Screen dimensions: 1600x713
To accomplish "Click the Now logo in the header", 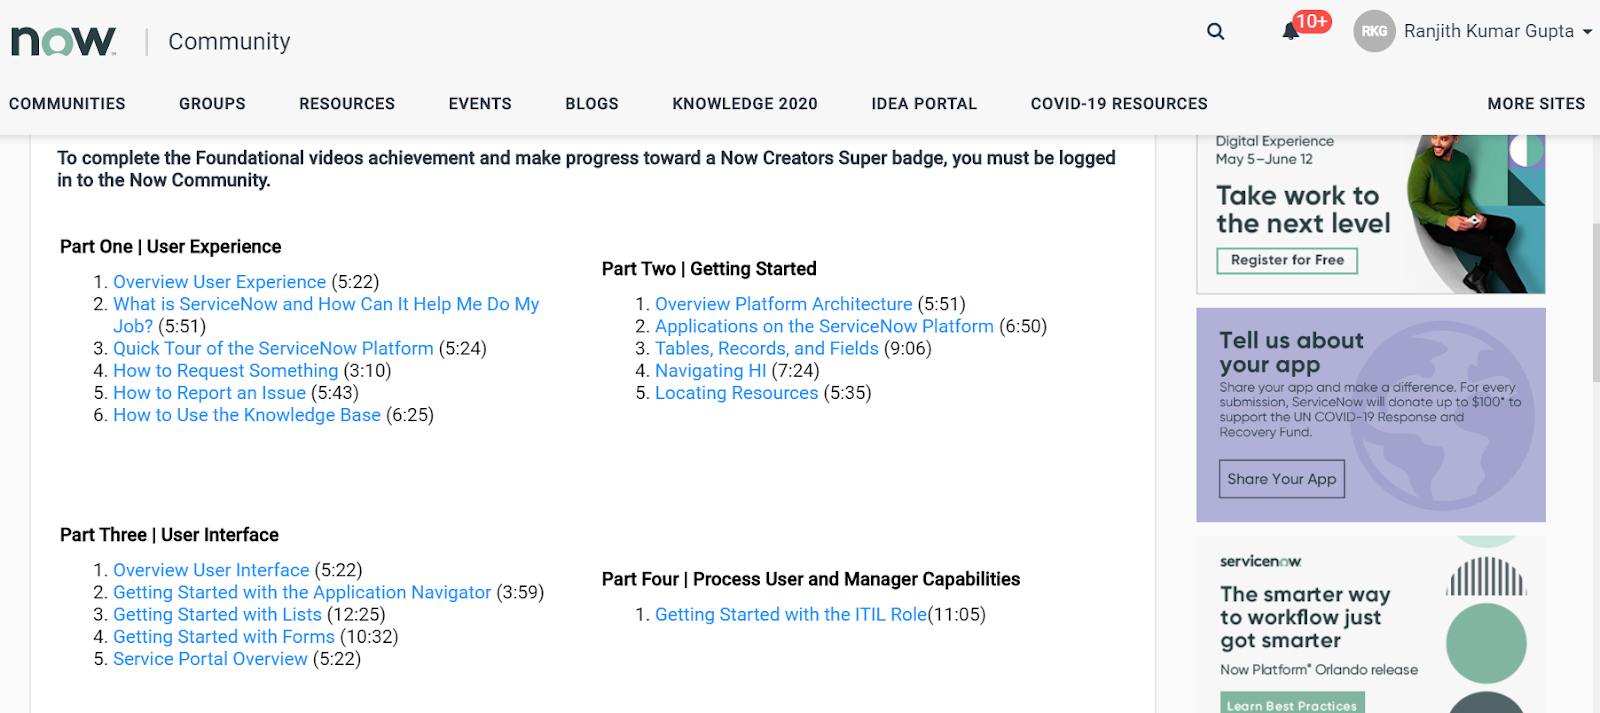I will click(63, 41).
